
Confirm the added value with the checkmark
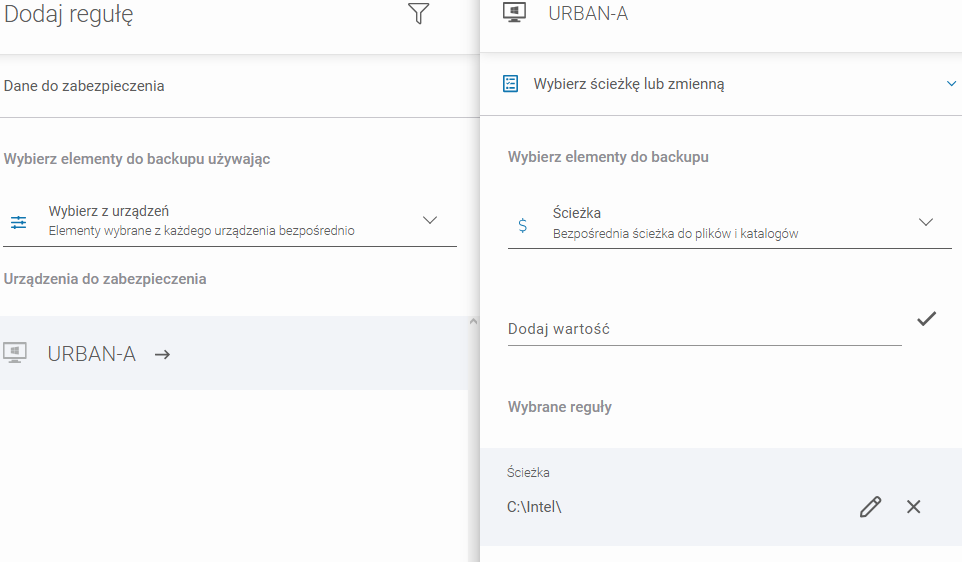[926, 319]
